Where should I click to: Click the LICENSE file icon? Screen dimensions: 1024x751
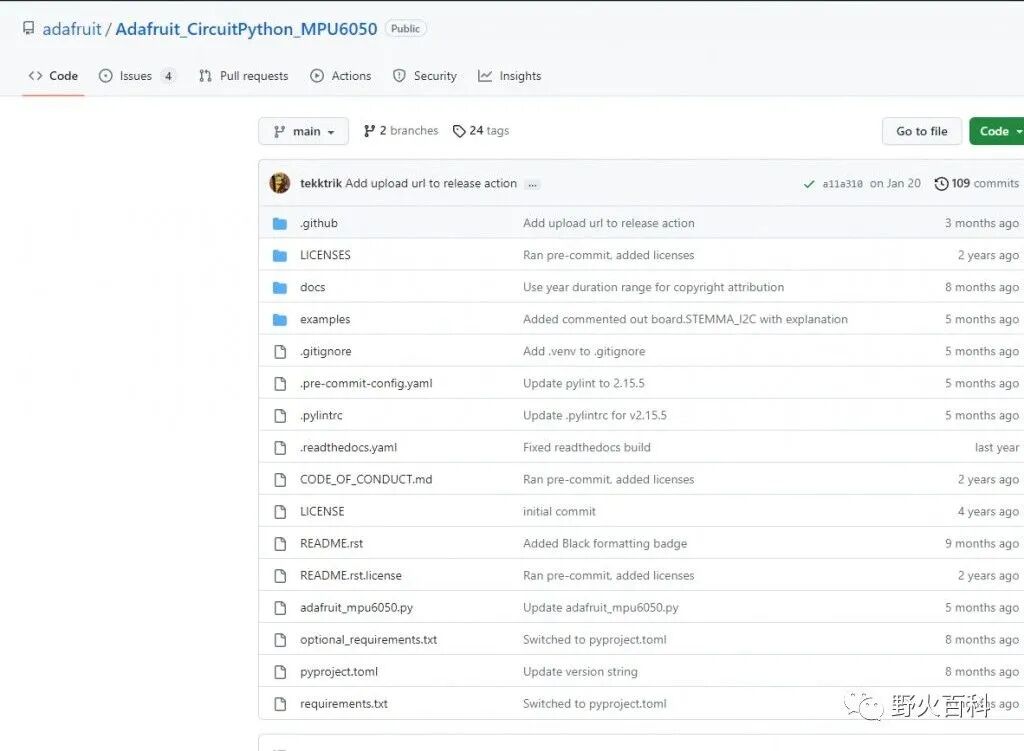click(x=280, y=511)
